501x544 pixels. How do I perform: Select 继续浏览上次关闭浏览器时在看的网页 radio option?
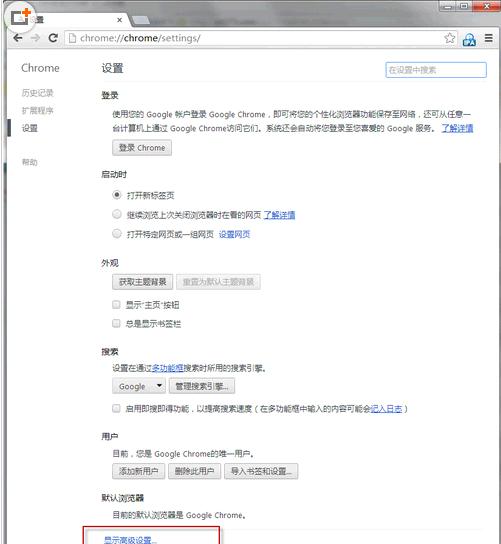[x=117, y=214]
